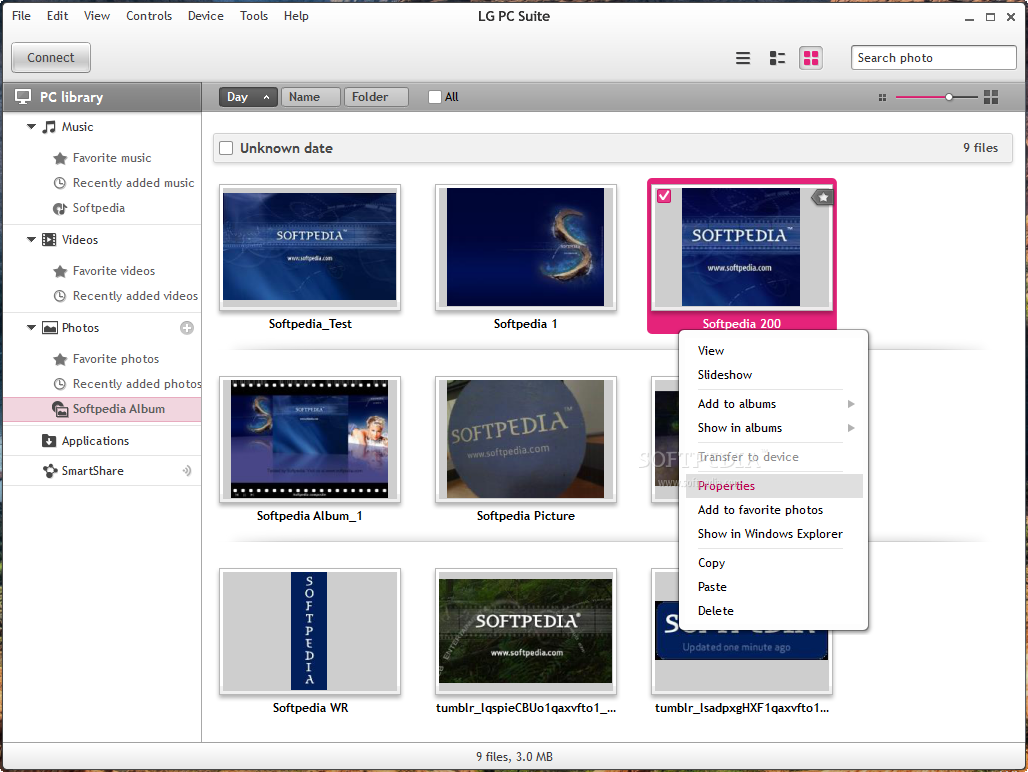Click the Favorite photos star icon
This screenshot has height=772, width=1028.
pyautogui.click(x=60, y=359)
